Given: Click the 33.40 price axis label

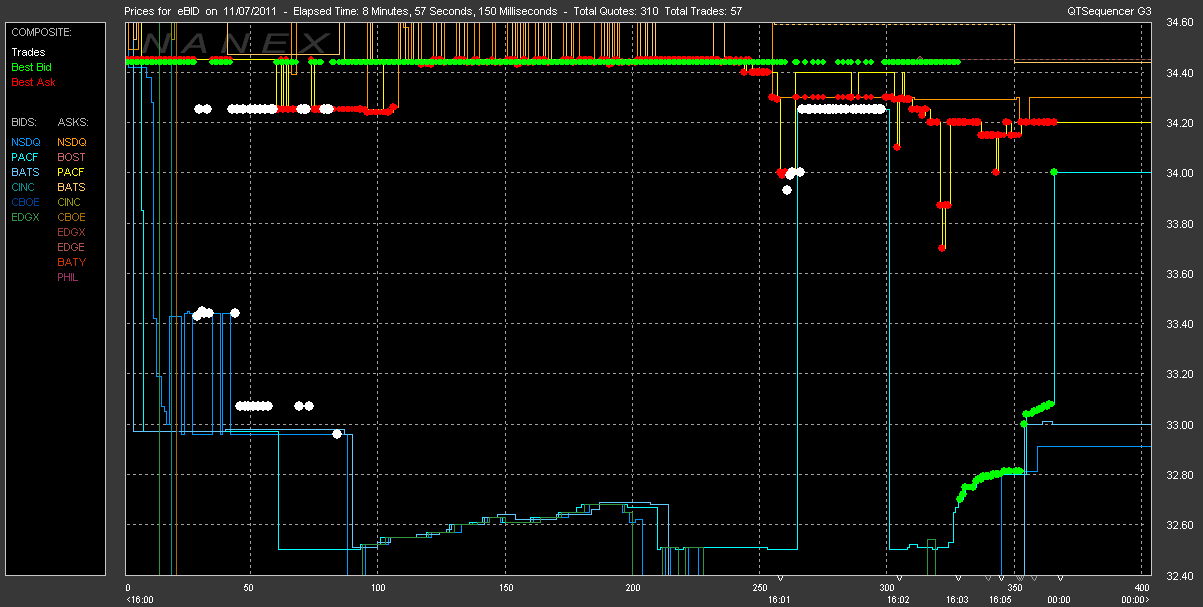Looking at the screenshot, I should pos(1180,324).
